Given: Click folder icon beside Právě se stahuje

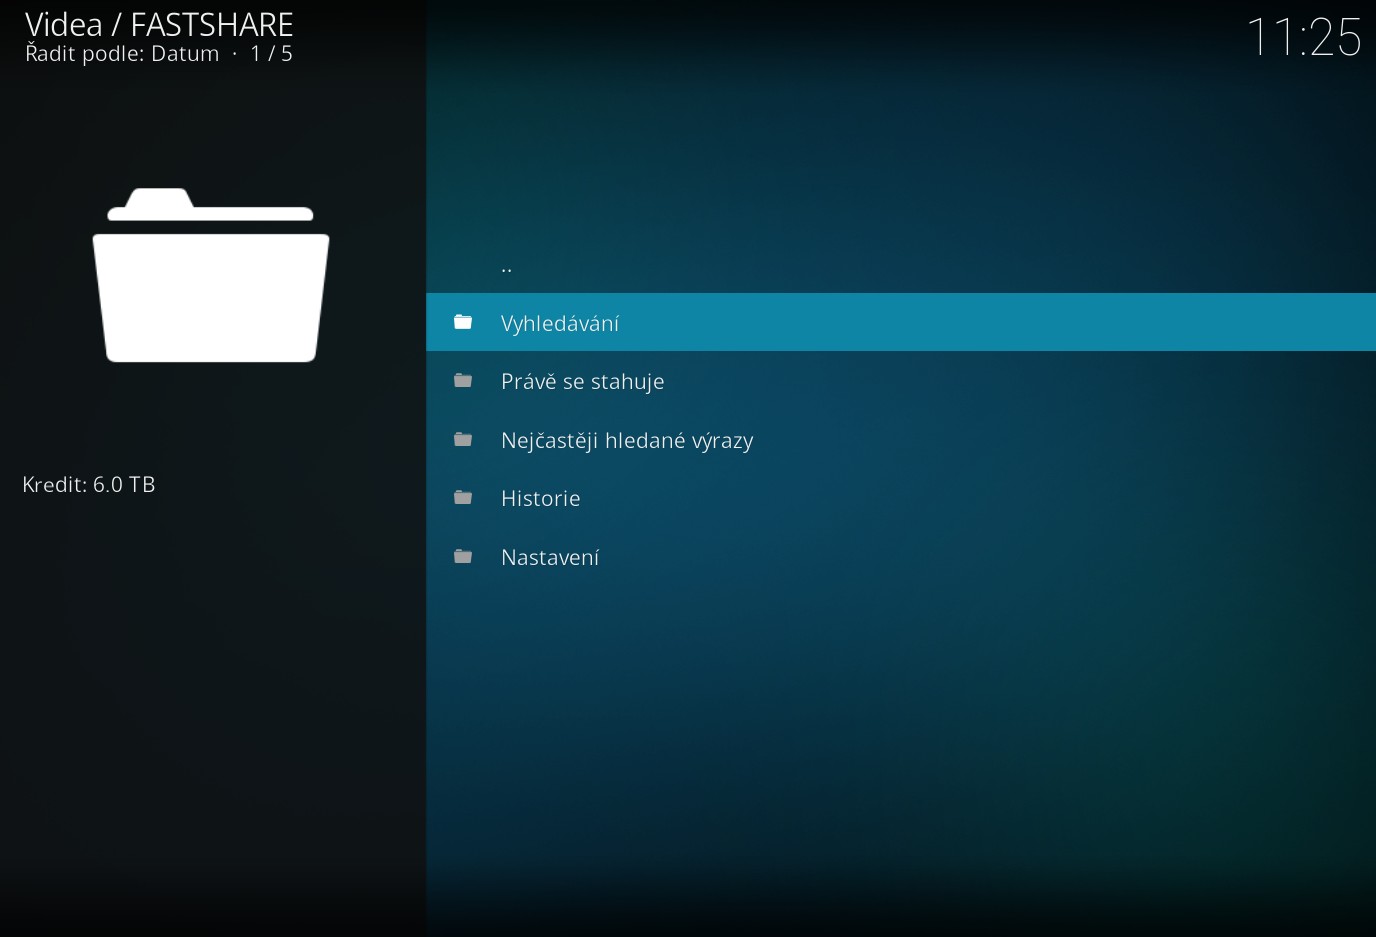Looking at the screenshot, I should [463, 380].
